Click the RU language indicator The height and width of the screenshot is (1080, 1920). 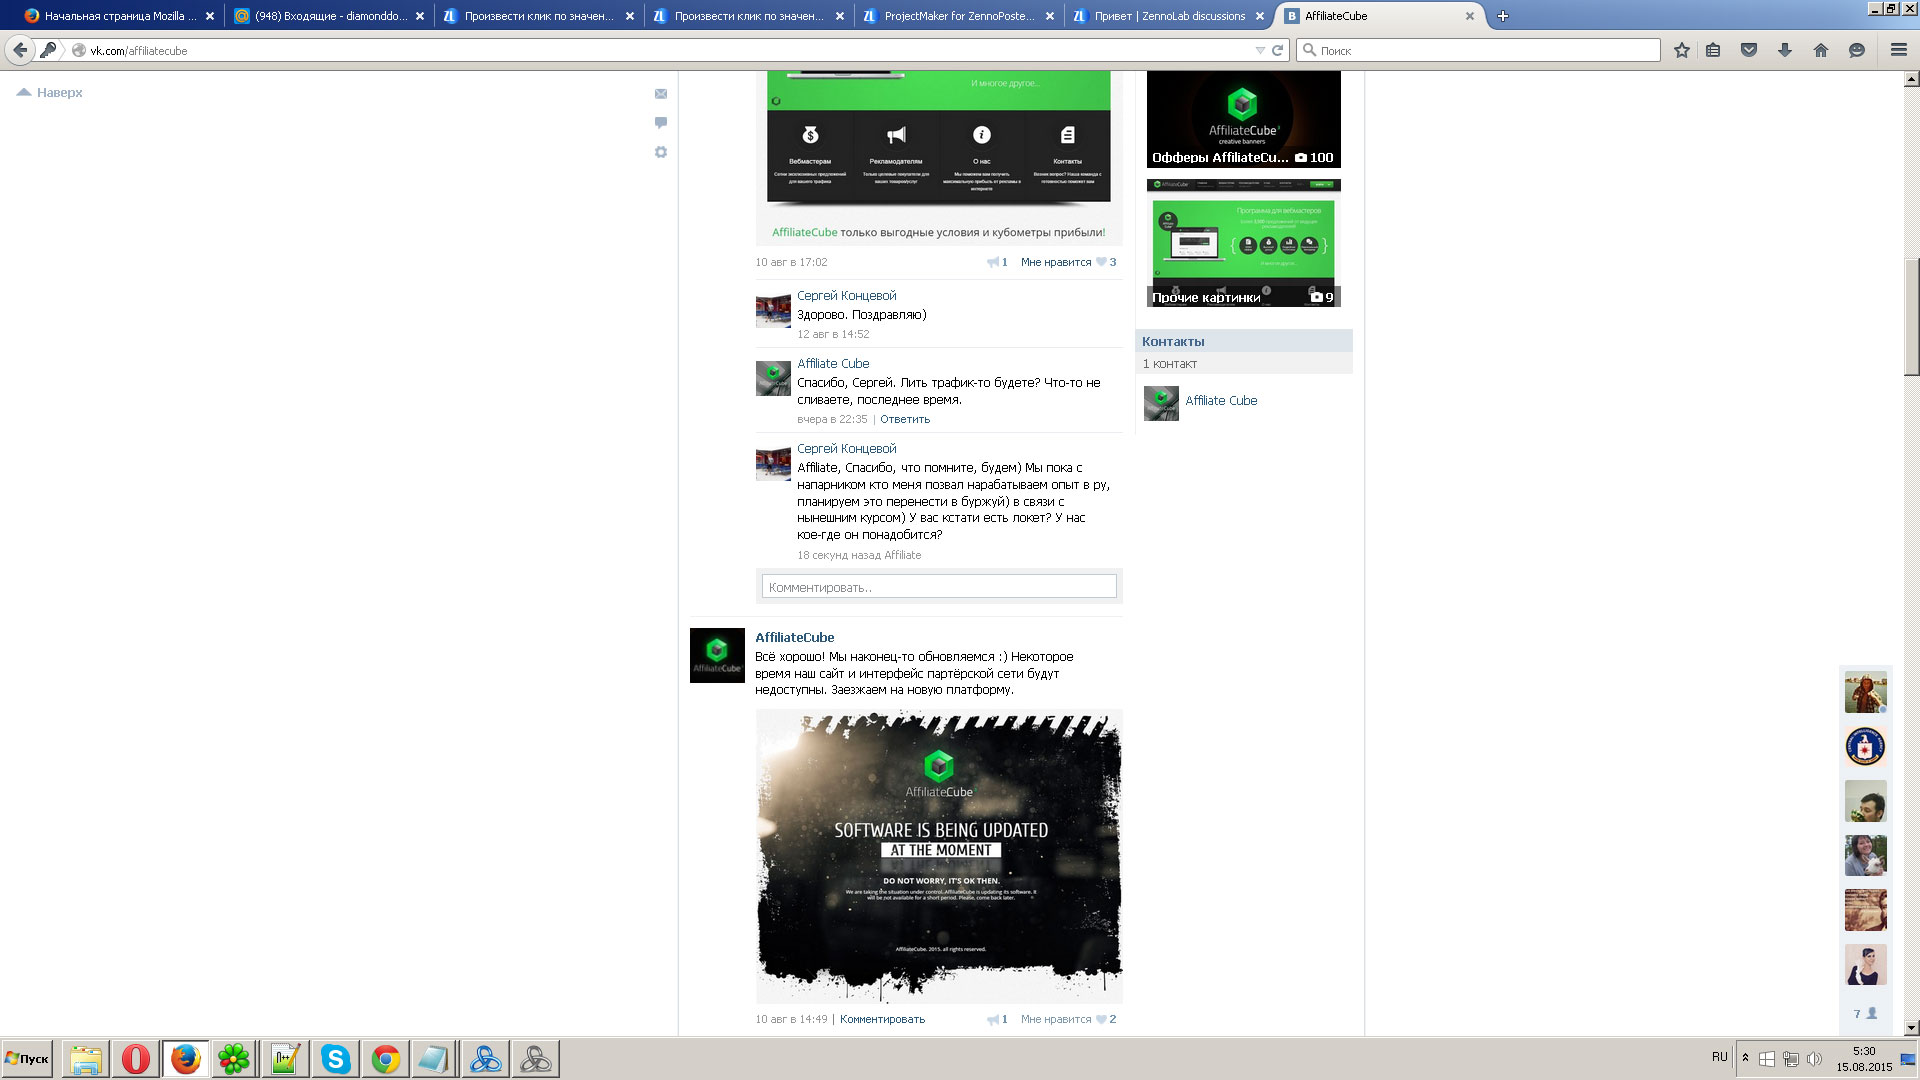coord(1719,1056)
